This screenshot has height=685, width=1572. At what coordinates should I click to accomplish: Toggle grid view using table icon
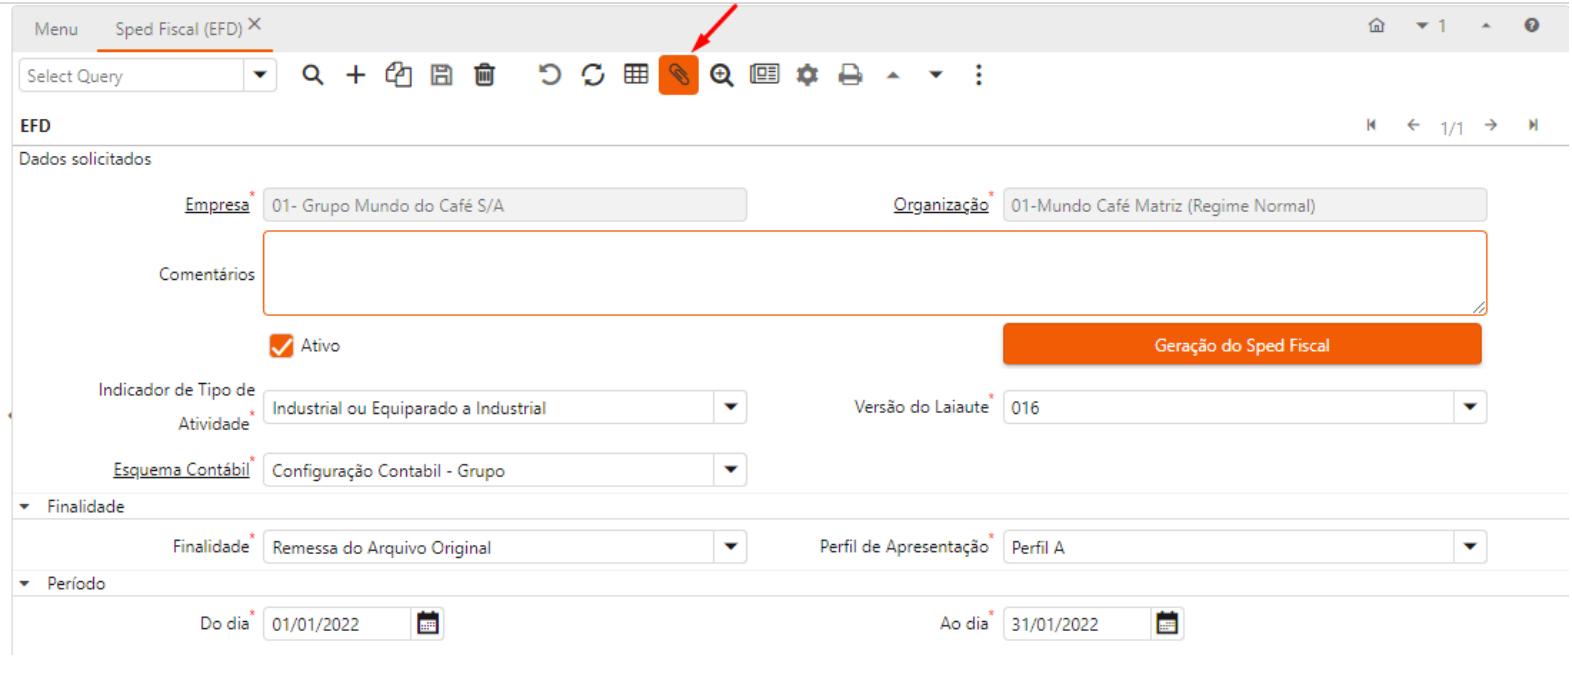[636, 75]
